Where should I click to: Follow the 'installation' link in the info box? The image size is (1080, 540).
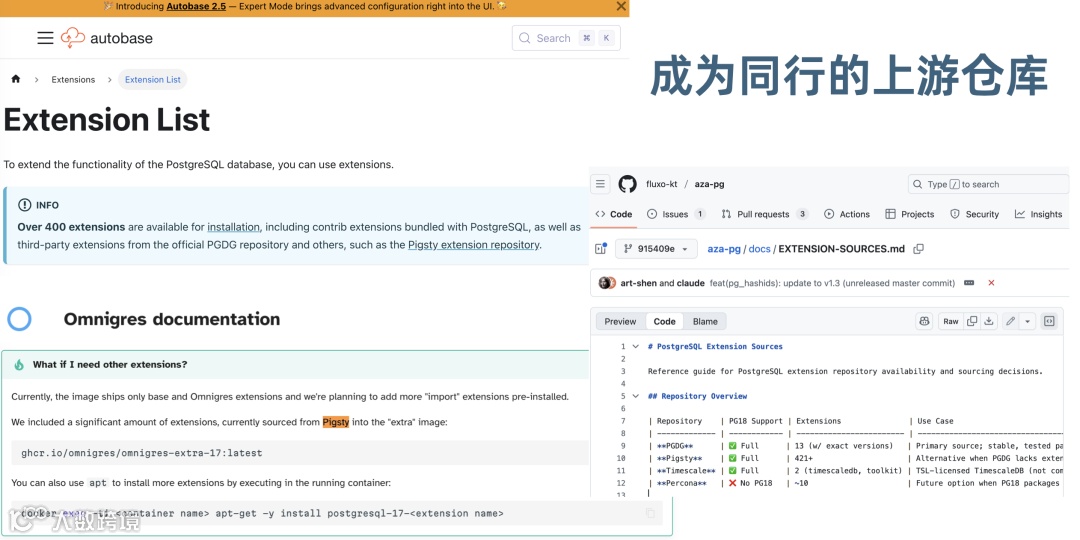(x=233, y=227)
